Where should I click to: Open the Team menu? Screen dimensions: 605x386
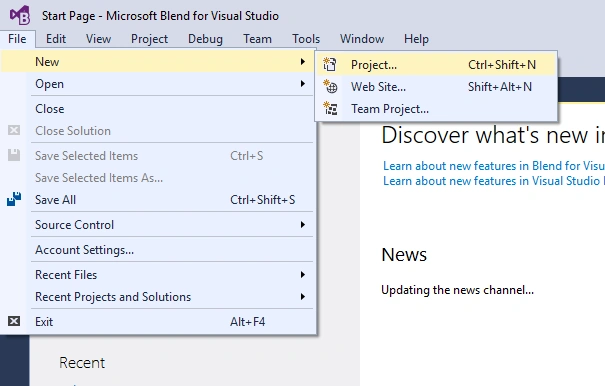(257, 39)
